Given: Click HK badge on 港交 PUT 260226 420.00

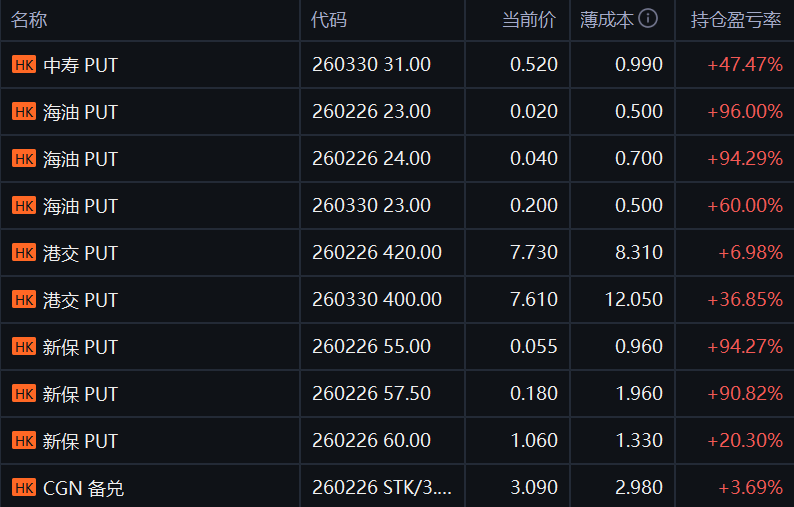Looking at the screenshot, I should (x=24, y=253).
